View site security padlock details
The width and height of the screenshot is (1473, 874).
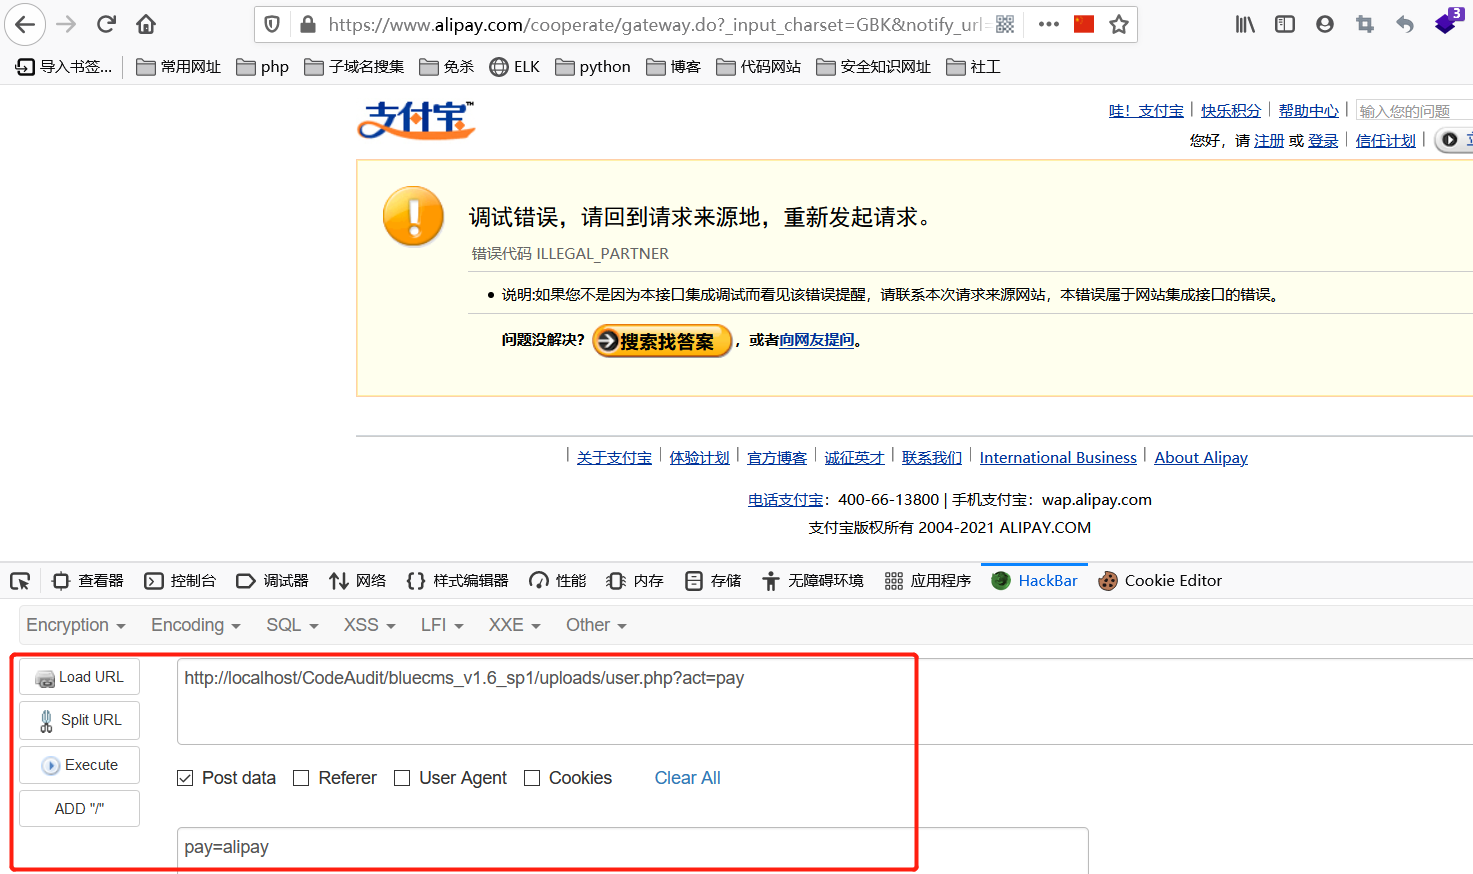click(x=308, y=24)
